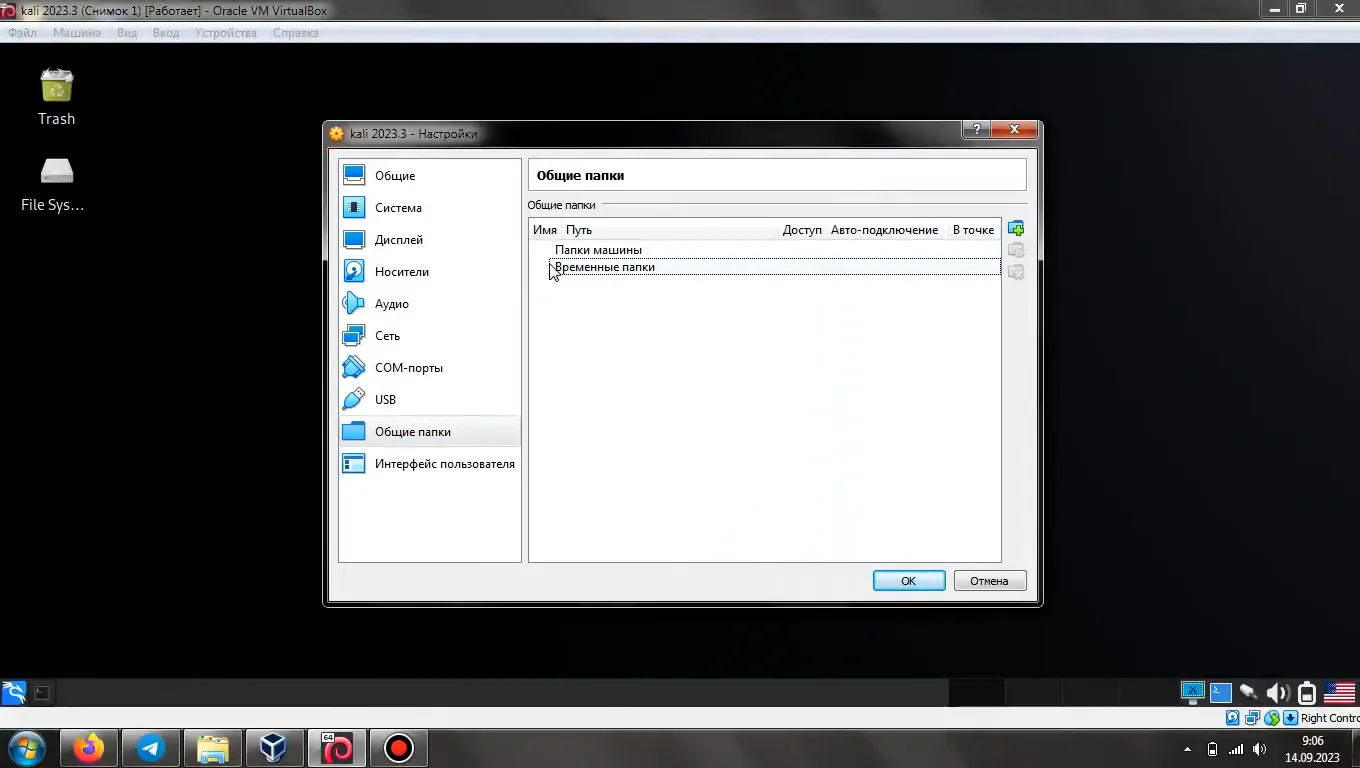The height and width of the screenshot is (768, 1360).
Task: Open the Ввод menu
Action: [166, 33]
